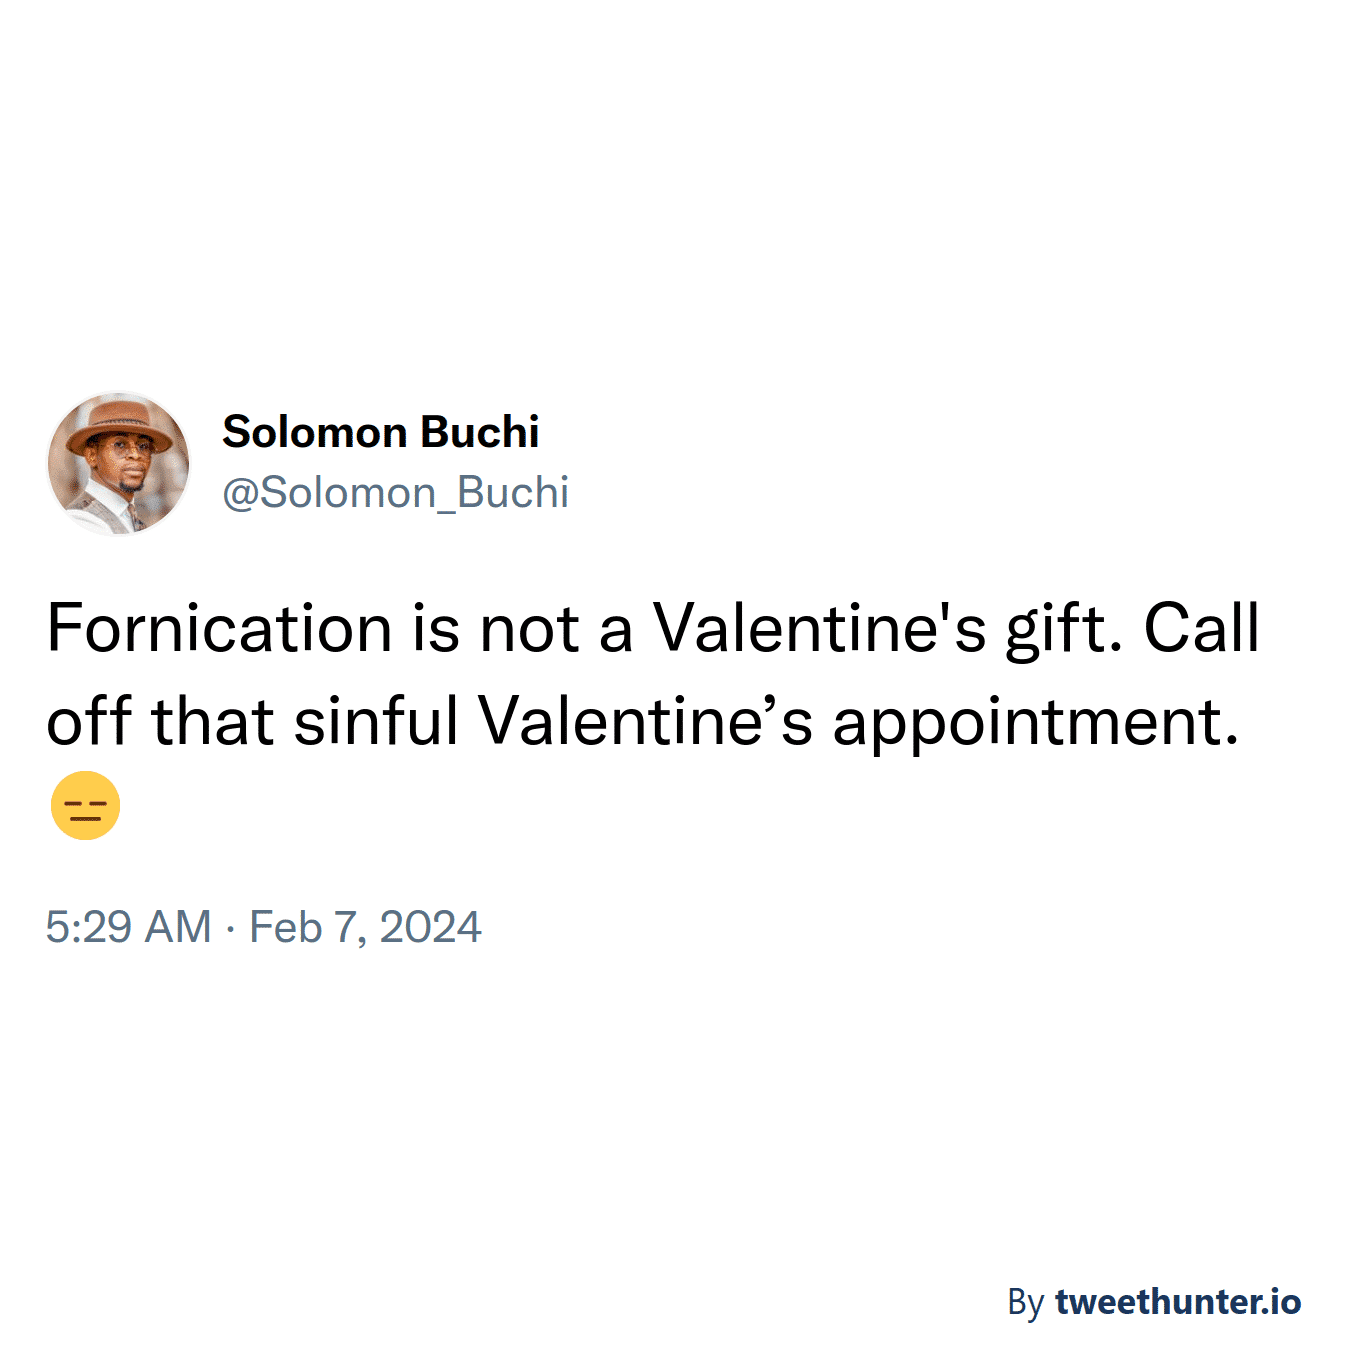Click the year 2024 in the date
The width and height of the screenshot is (1350, 1350).
[x=430, y=927]
